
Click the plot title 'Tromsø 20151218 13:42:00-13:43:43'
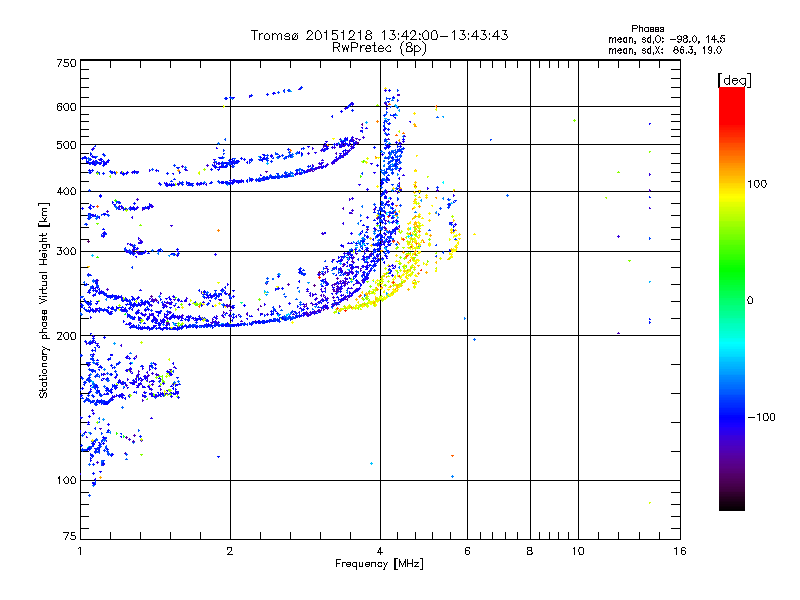click(x=379, y=35)
